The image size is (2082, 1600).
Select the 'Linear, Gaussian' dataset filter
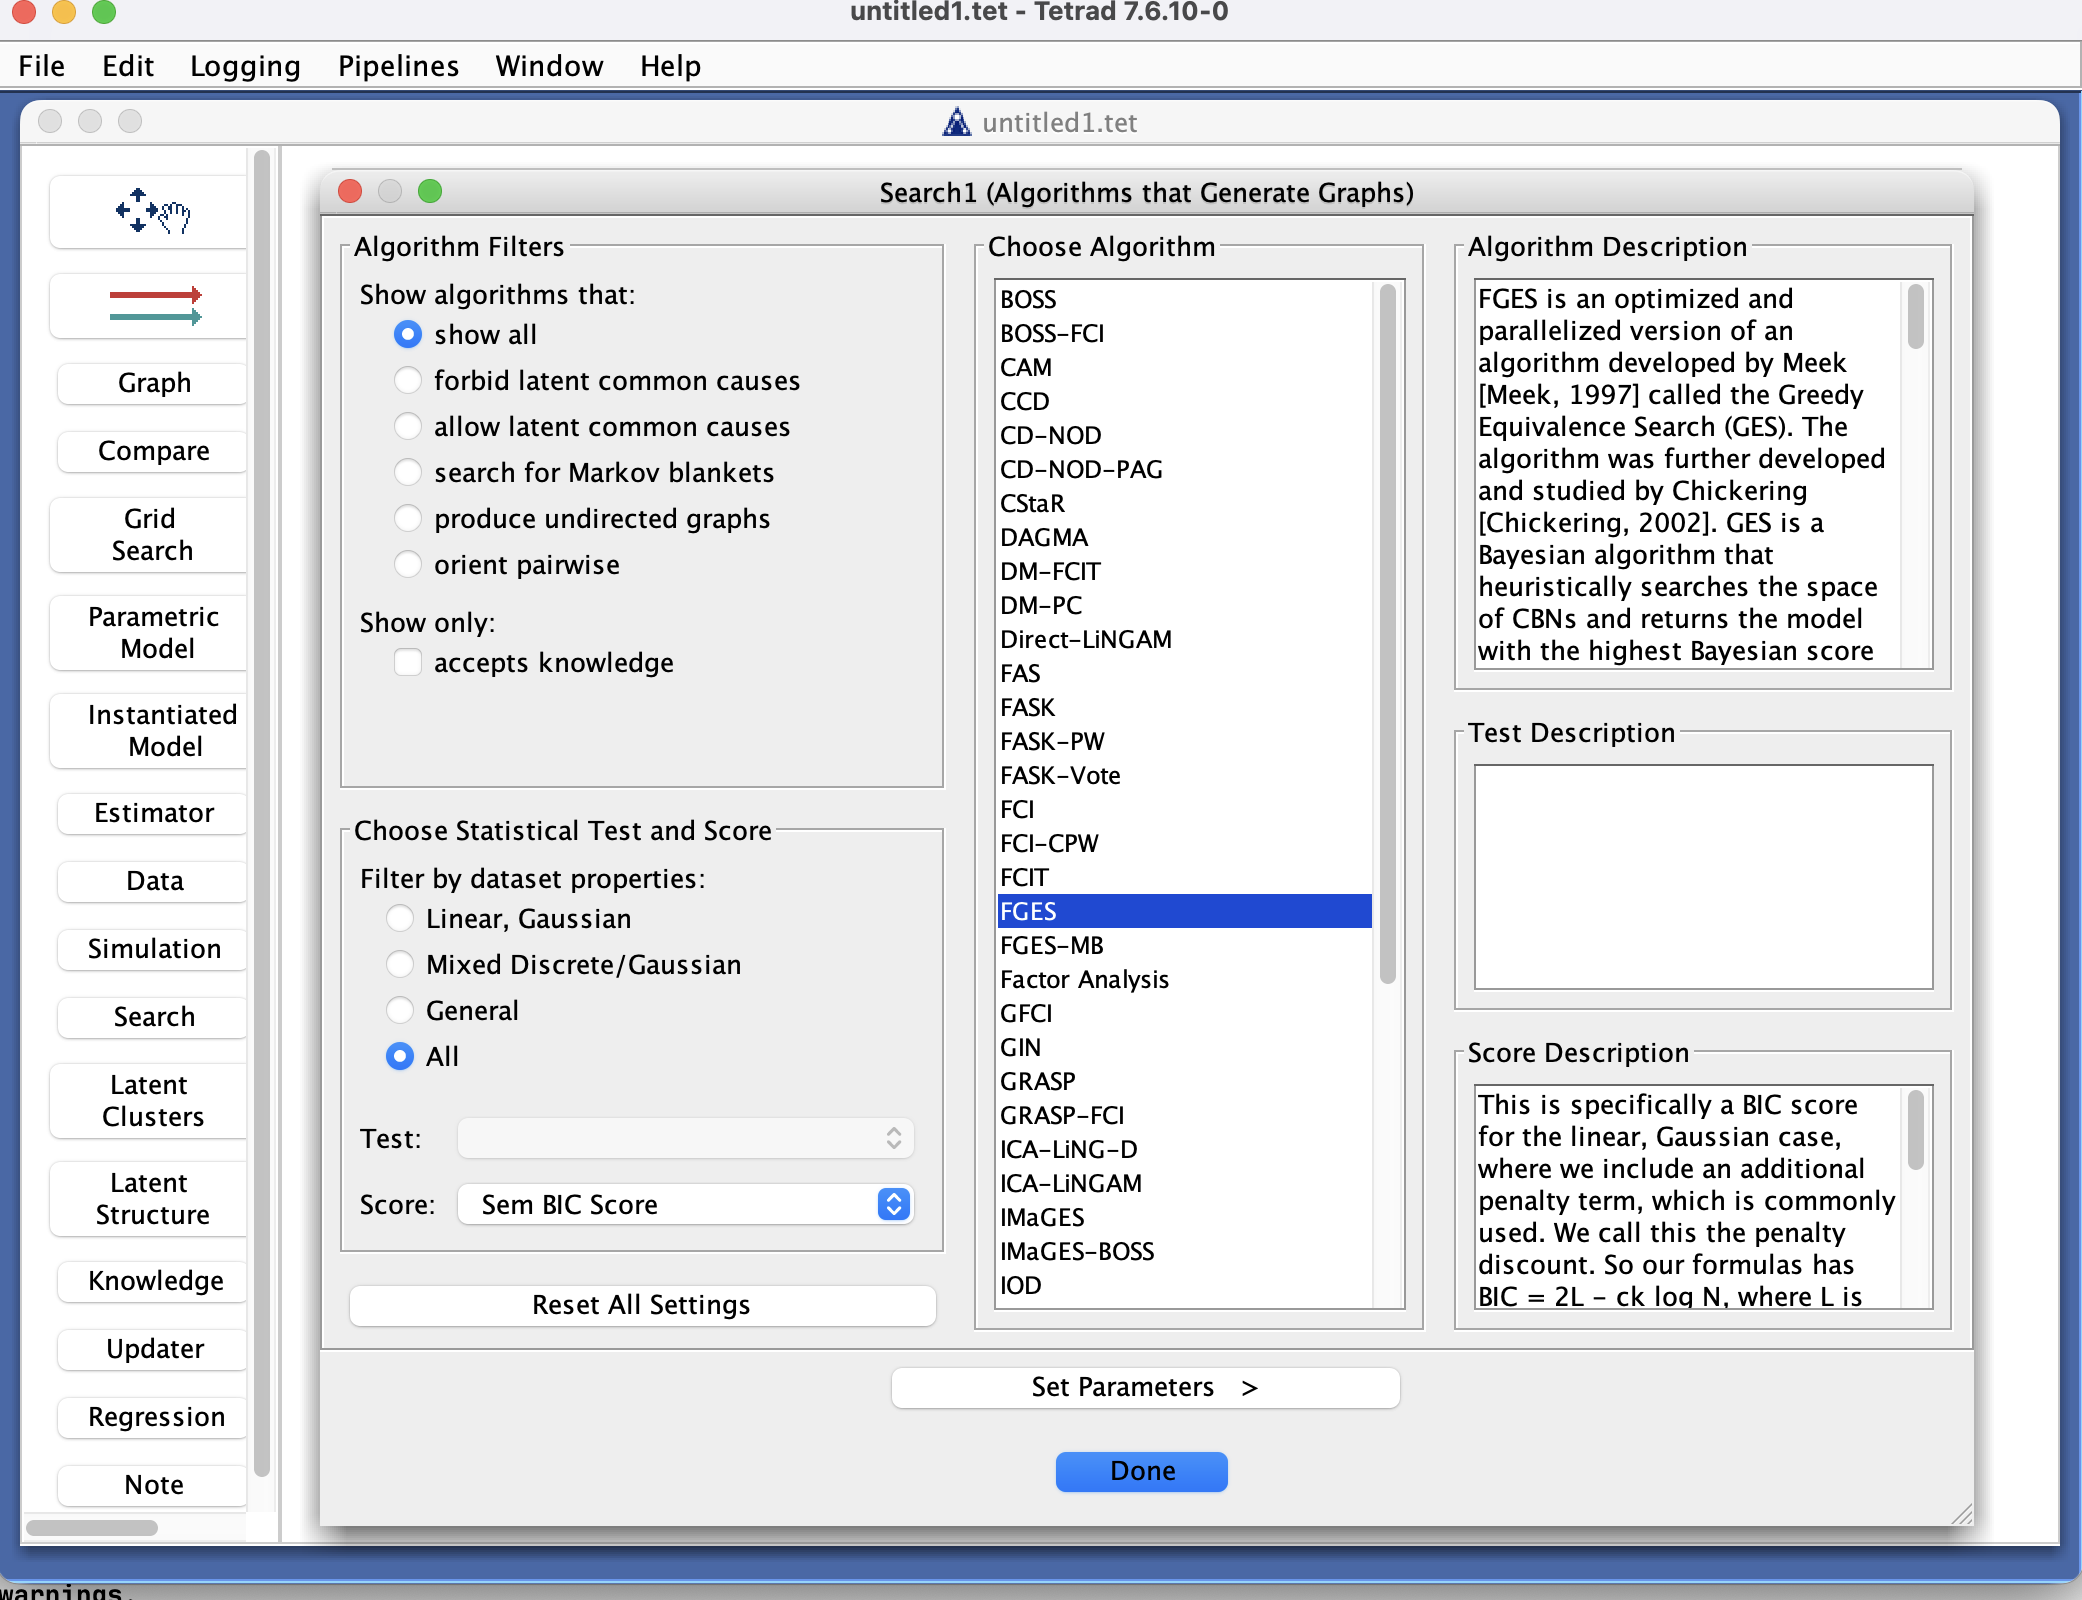pyautogui.click(x=400, y=918)
